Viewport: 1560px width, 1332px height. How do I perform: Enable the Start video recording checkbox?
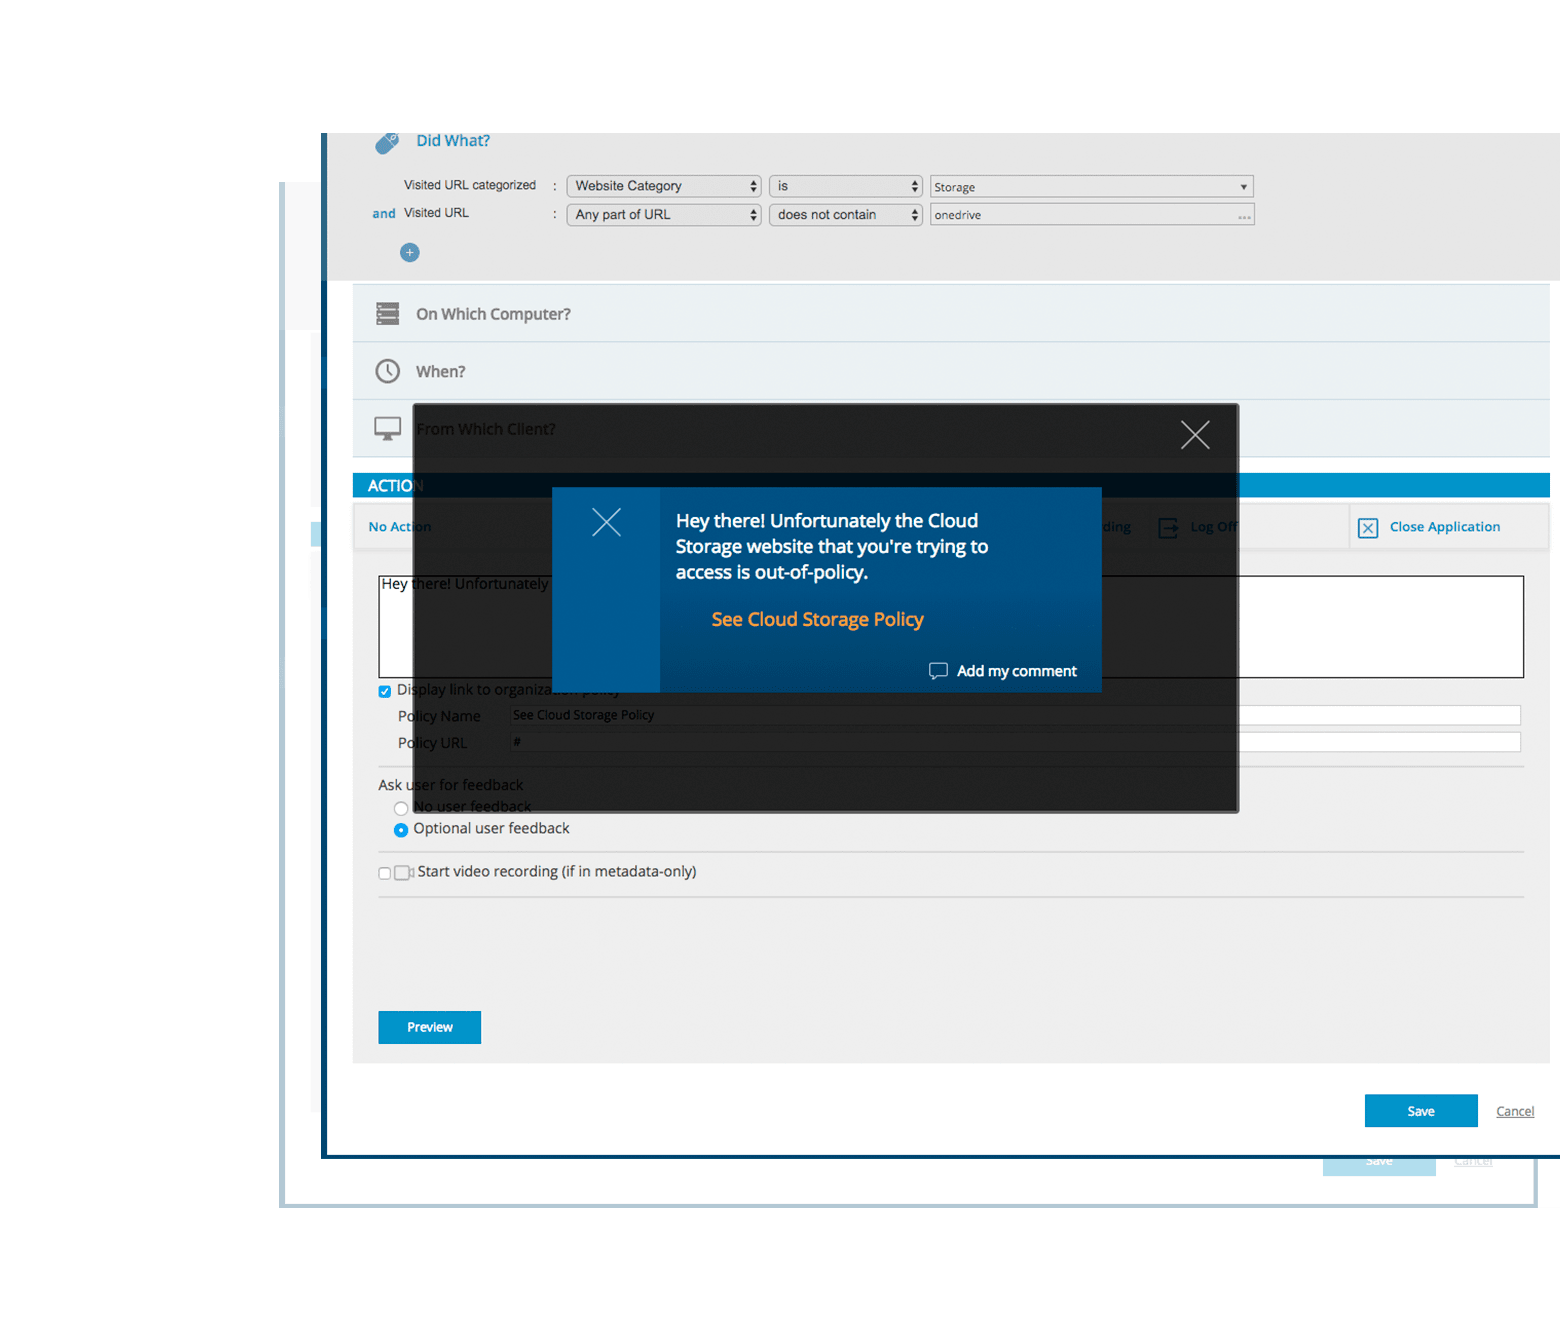click(x=383, y=872)
